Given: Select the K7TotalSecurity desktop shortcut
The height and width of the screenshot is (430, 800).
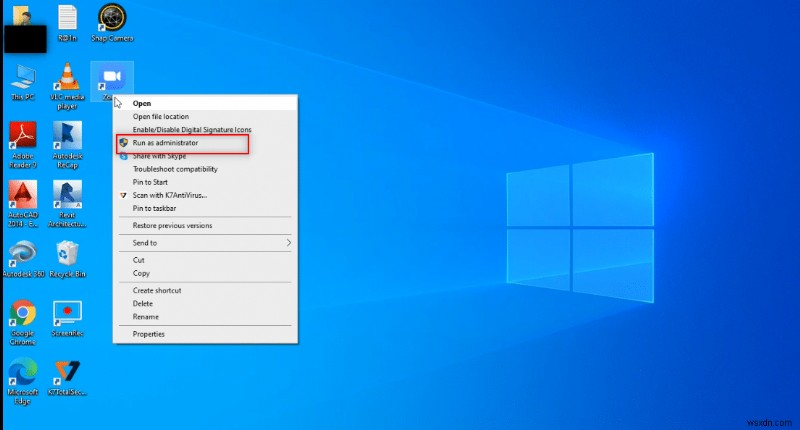Looking at the screenshot, I should tap(67, 377).
